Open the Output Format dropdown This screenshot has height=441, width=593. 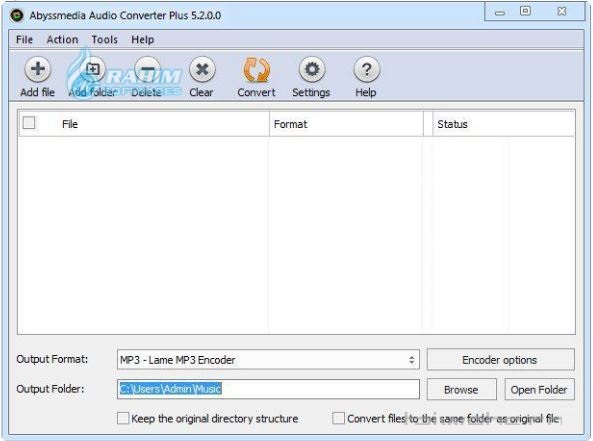pos(268,360)
